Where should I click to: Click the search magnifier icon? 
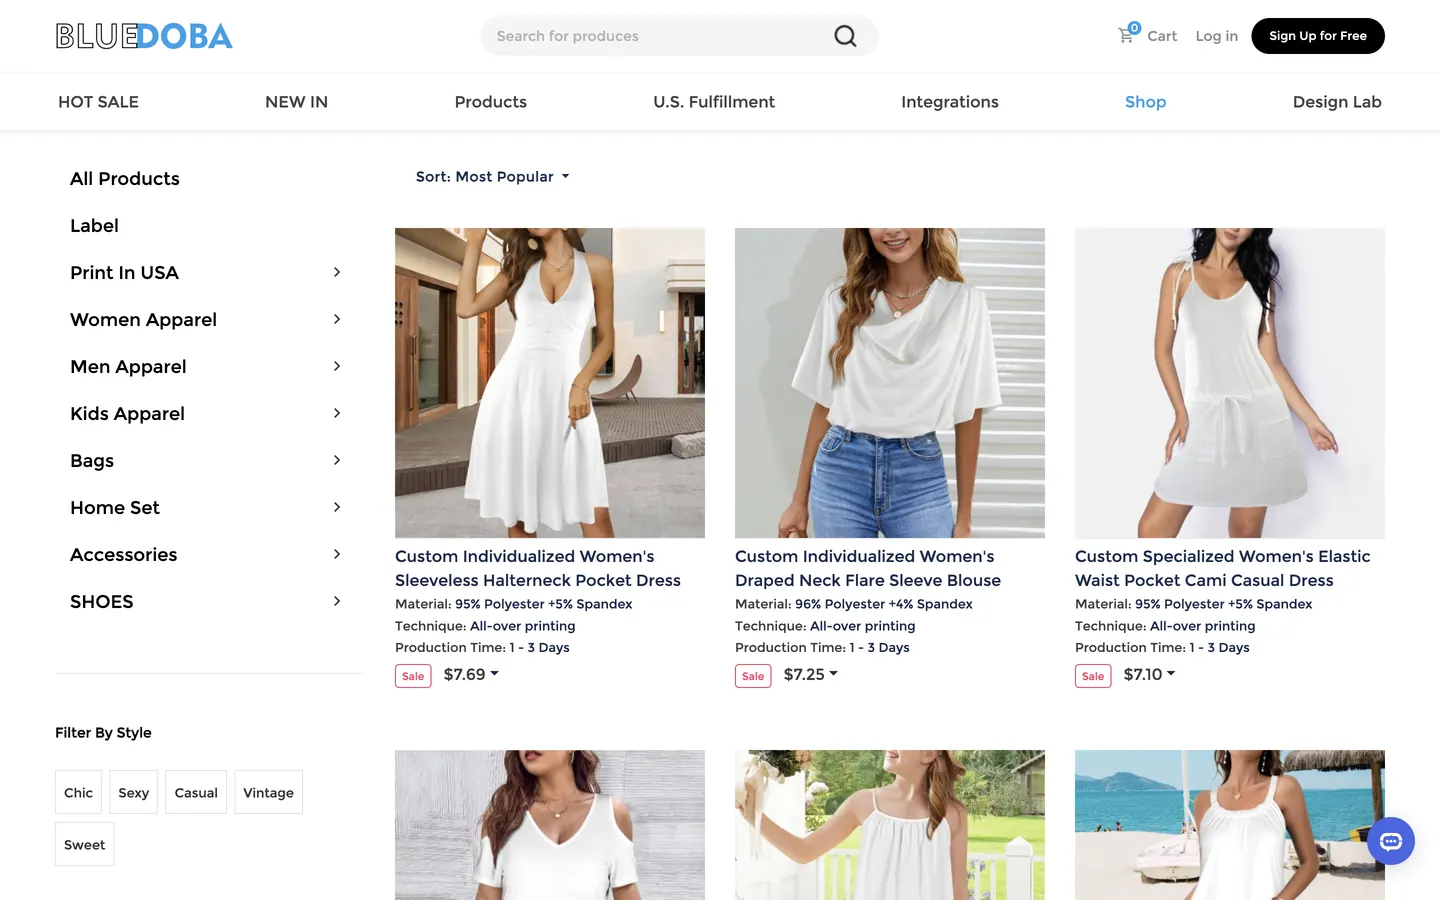click(845, 36)
